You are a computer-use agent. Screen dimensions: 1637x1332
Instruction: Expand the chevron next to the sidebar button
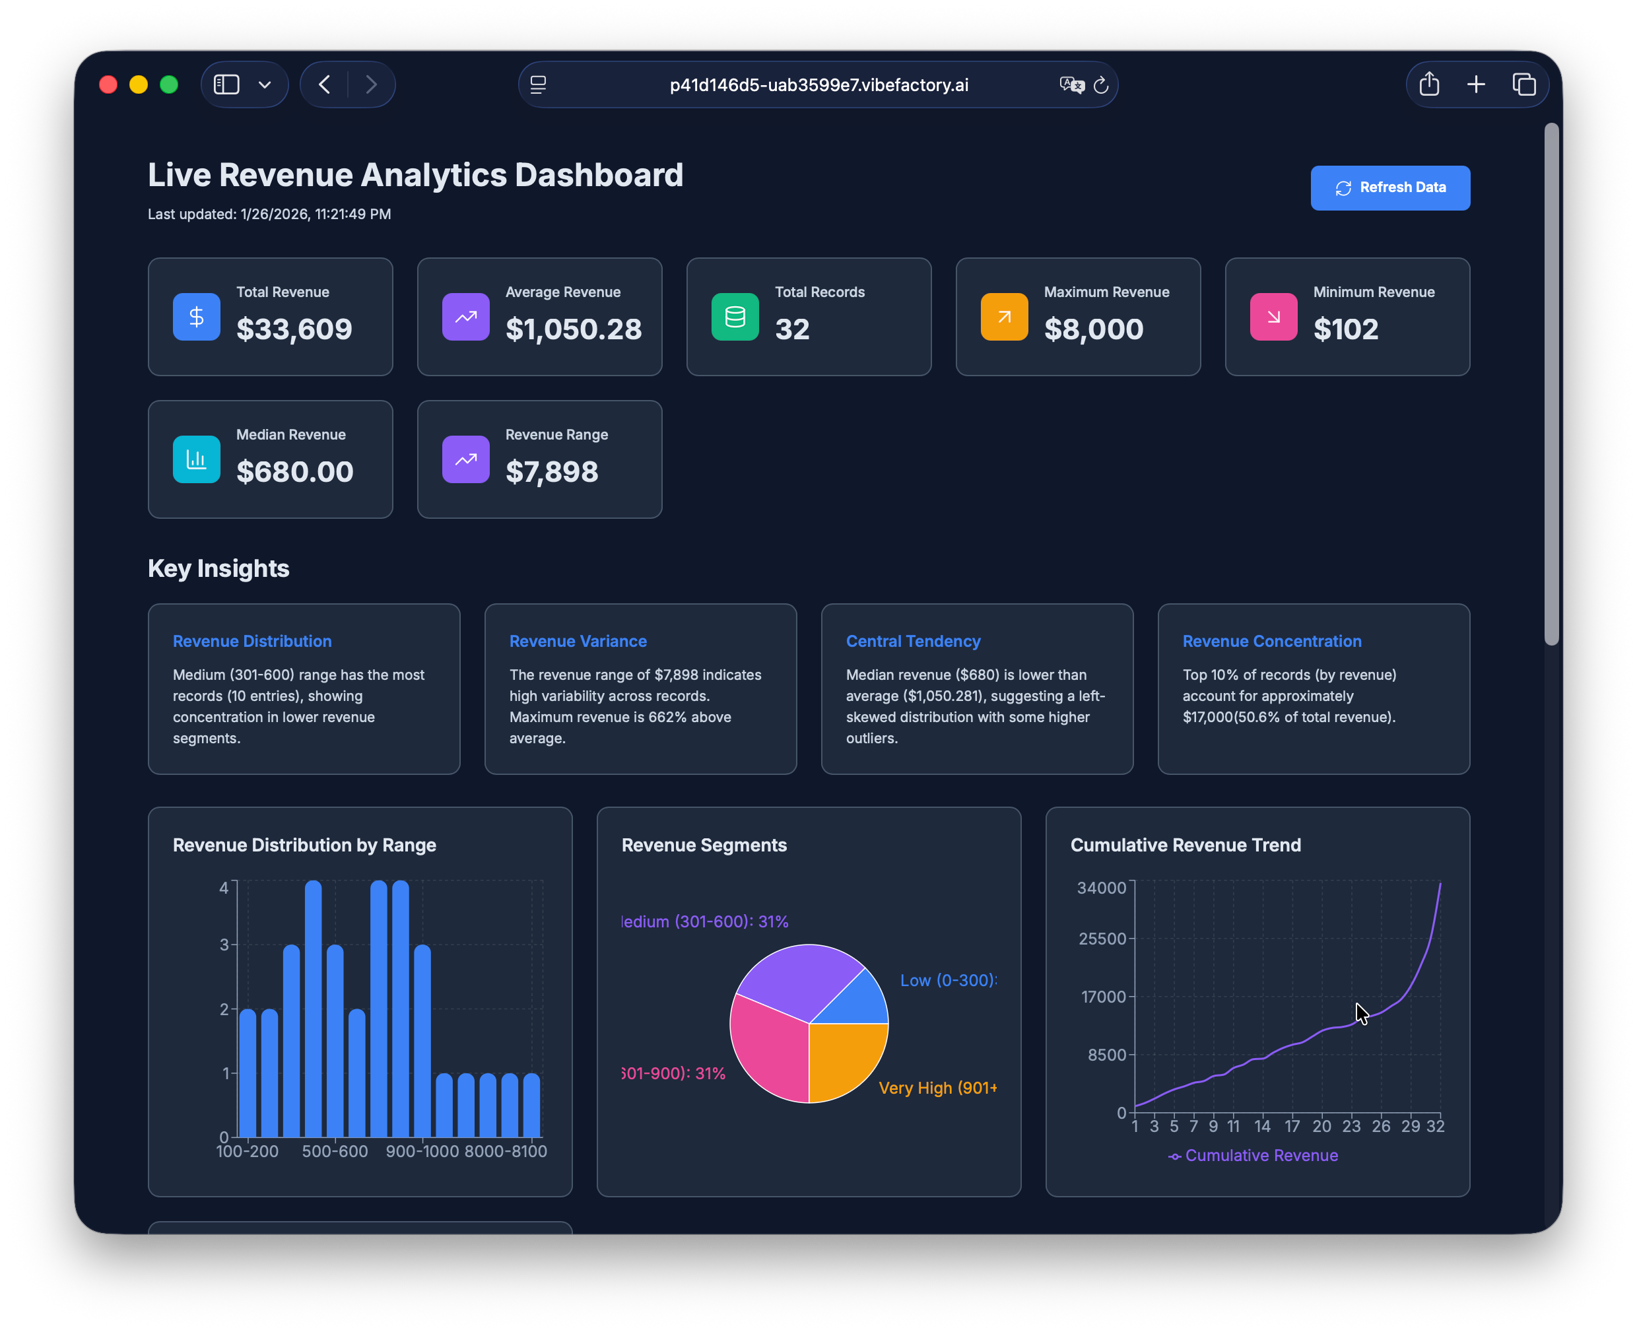pos(264,84)
